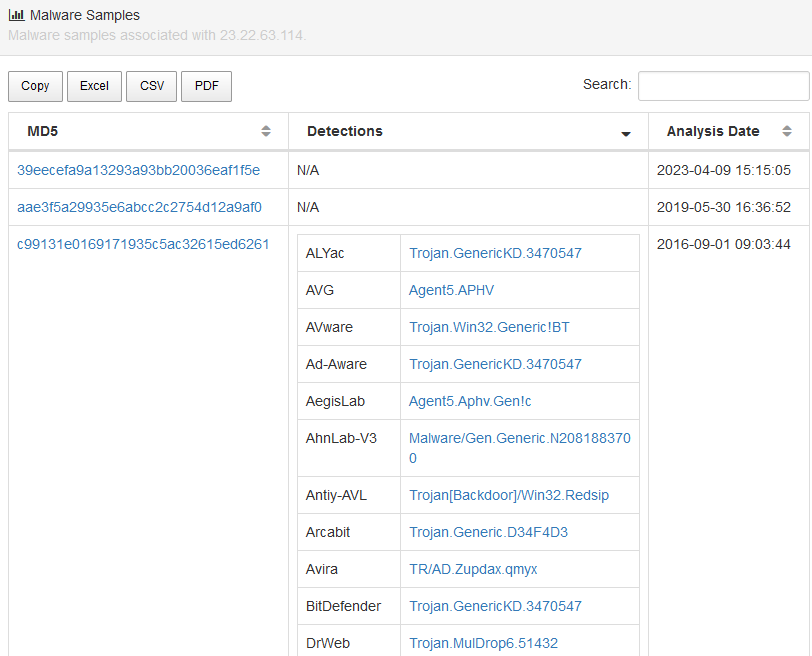This screenshot has height=656, width=812.
Task: Open ALYac Trojan.GenericKD.3470547 detection link
Action: [495, 253]
